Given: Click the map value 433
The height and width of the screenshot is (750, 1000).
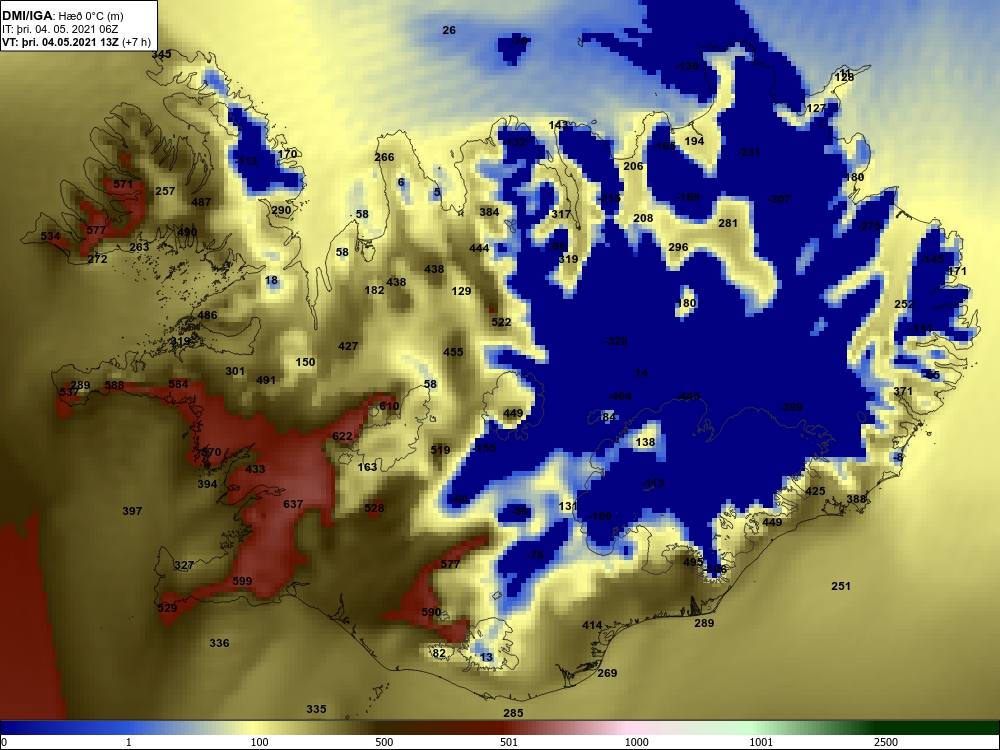Looking at the screenshot, I should pos(255,469).
